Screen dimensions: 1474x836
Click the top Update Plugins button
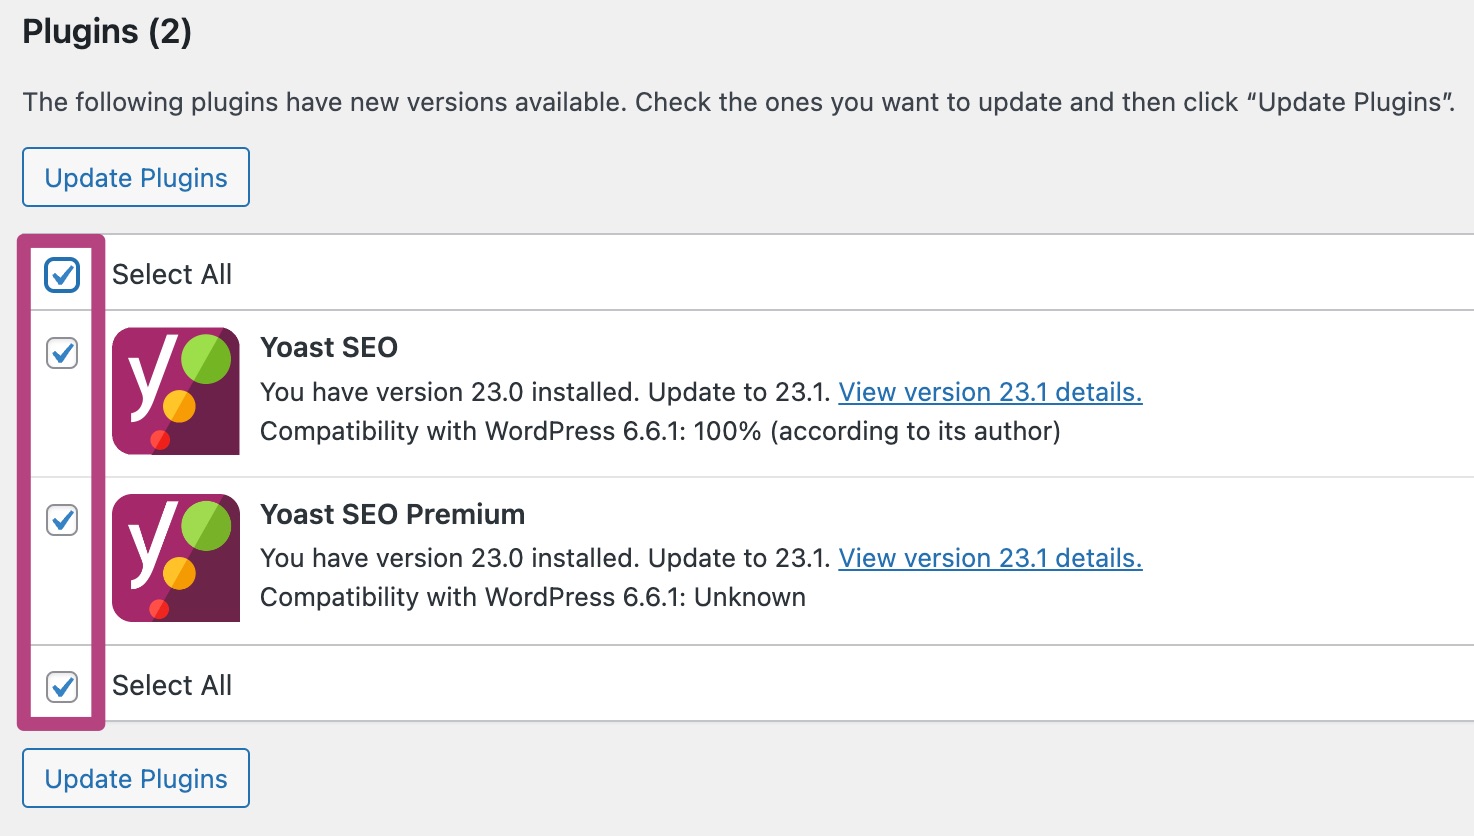[136, 177]
